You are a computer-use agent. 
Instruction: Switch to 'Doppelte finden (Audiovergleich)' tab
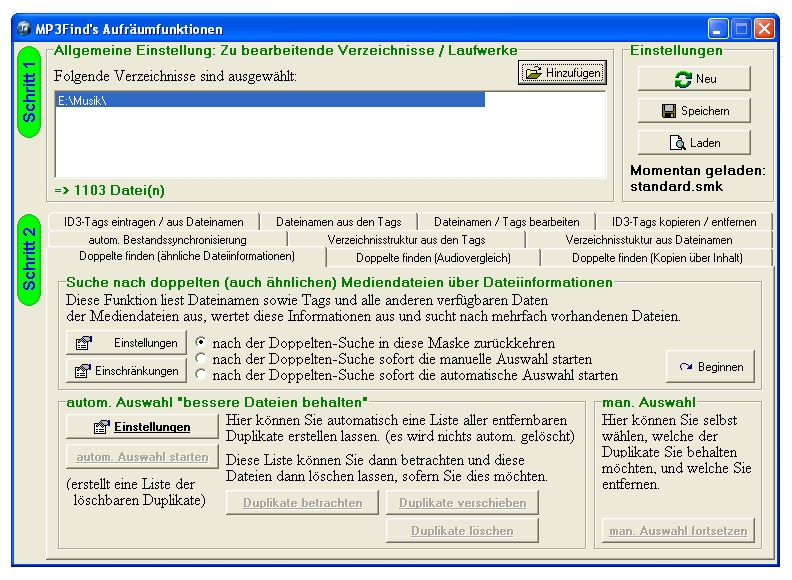433,258
